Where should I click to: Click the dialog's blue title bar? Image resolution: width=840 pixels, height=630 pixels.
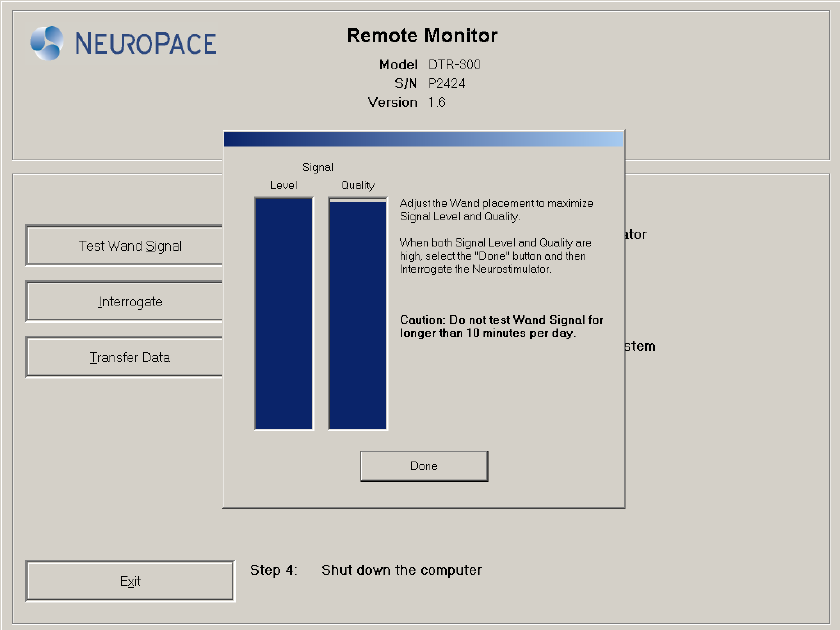424,139
